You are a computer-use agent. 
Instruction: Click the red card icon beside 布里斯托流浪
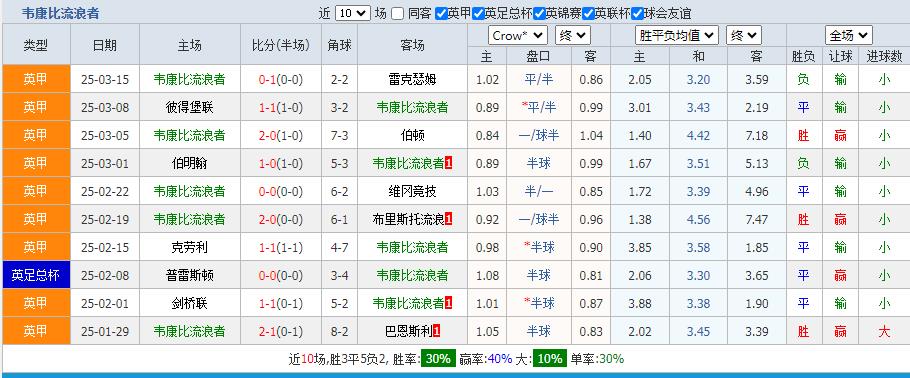[448, 219]
